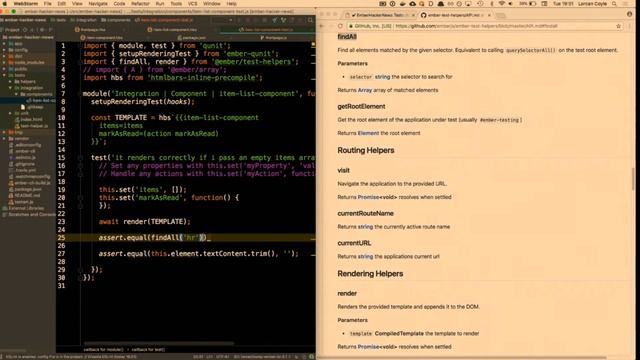Image resolution: width=640 pixels, height=360 pixels.
Task: Click the VCS update project icon
Action: click(274, 20)
